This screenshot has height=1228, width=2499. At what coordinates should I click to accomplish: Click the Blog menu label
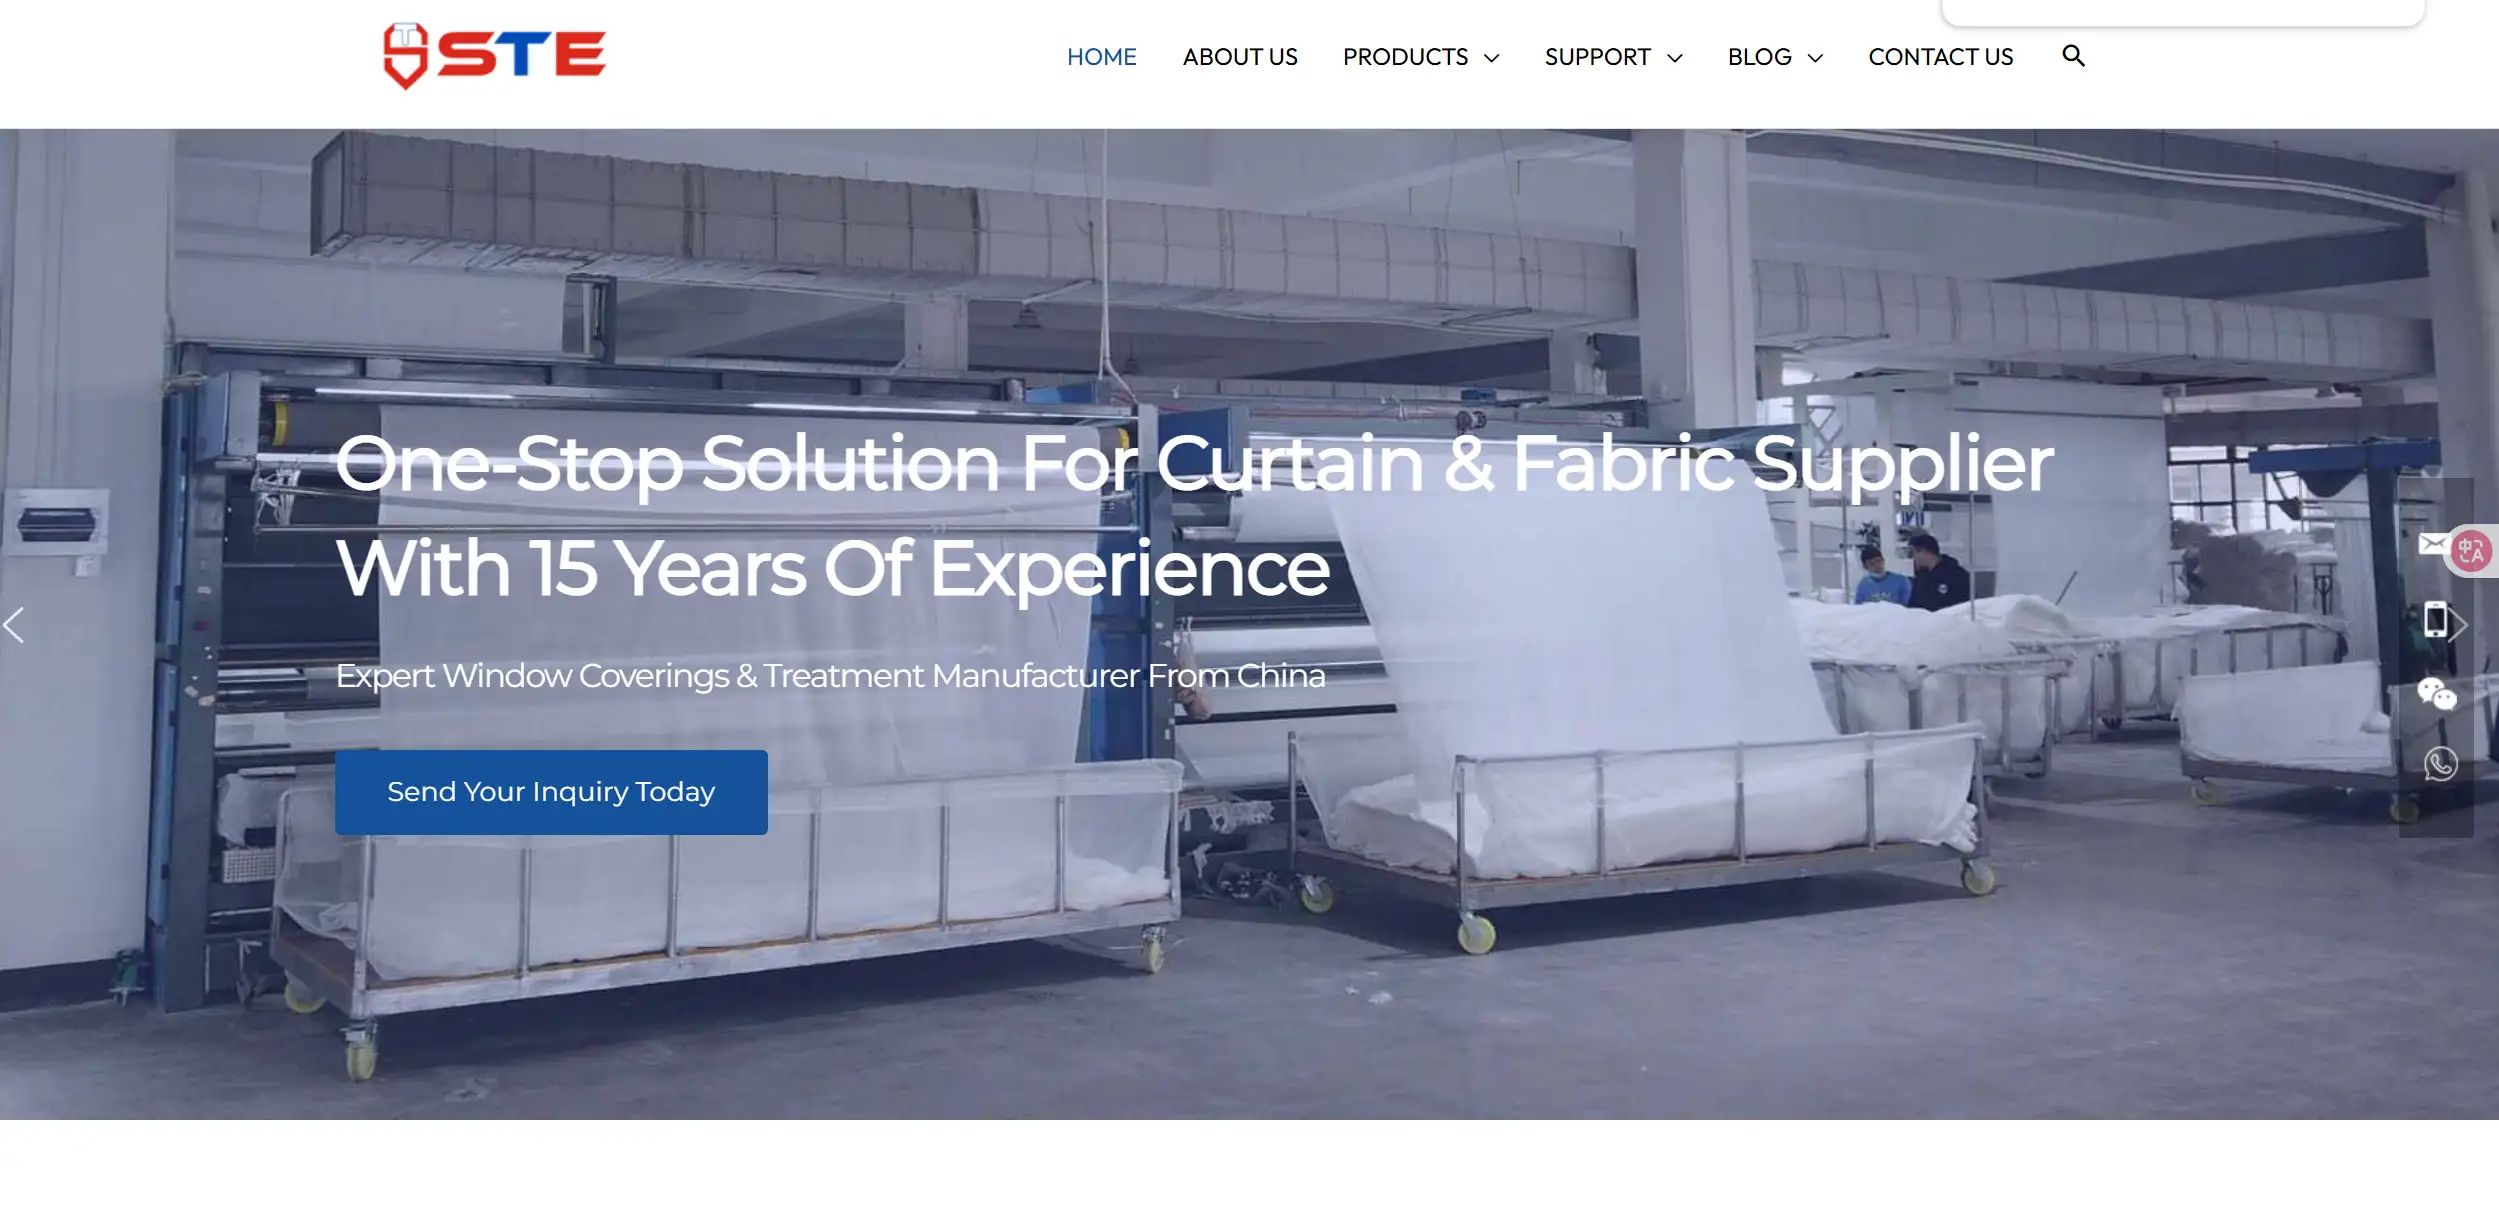coord(1759,57)
